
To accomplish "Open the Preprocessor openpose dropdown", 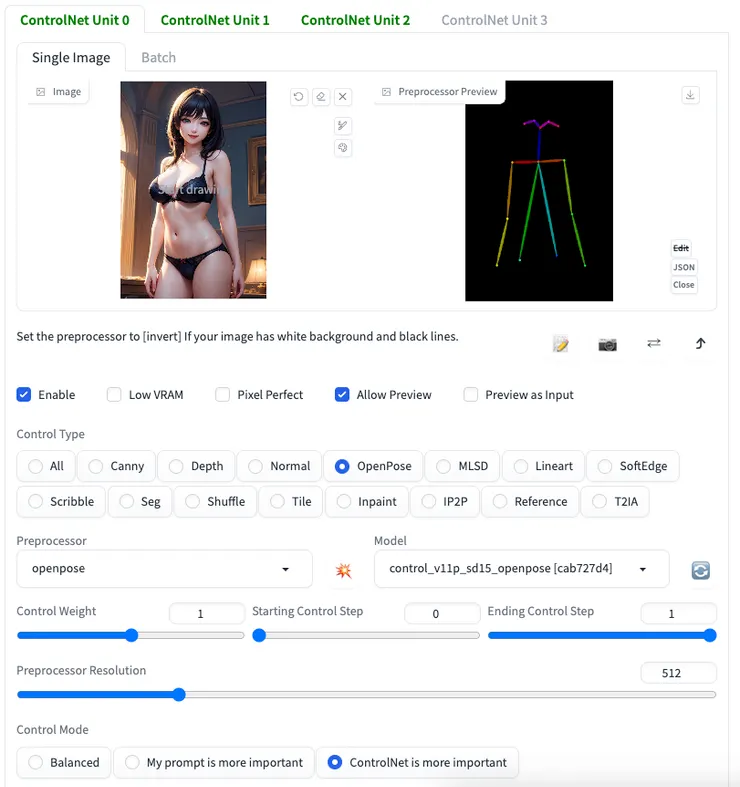I will [165, 569].
